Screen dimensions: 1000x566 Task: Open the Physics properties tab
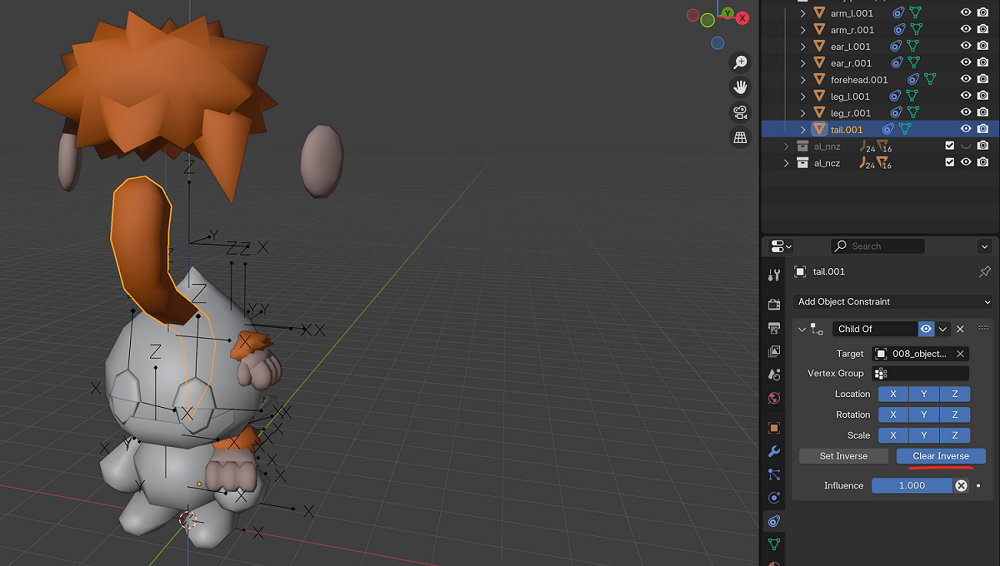click(x=774, y=498)
